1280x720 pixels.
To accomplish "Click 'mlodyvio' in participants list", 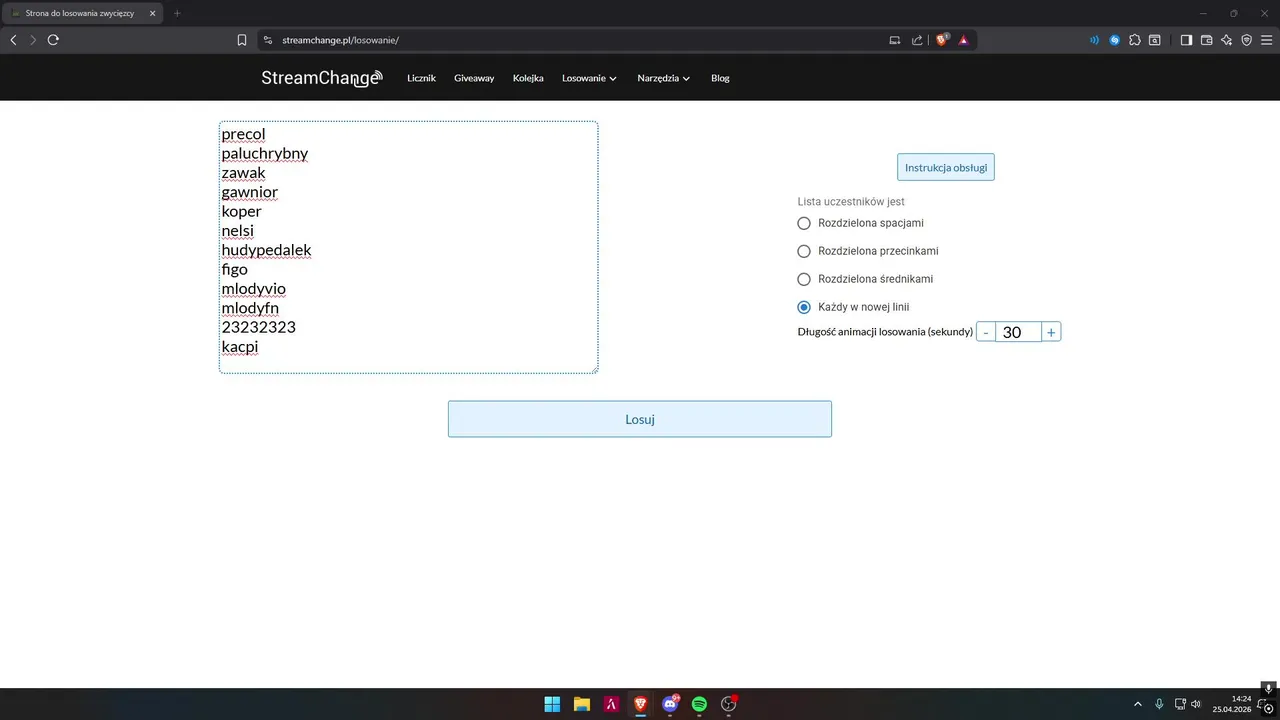I will click(254, 289).
